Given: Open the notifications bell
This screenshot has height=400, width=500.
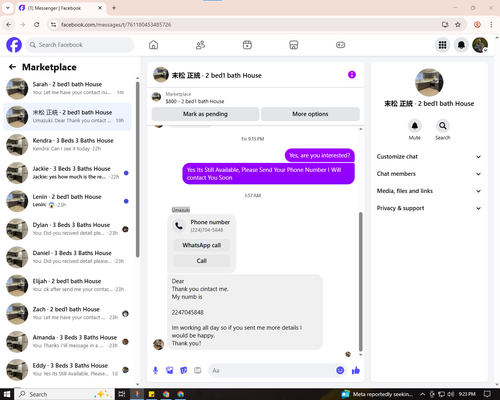Looking at the screenshot, I should 461,45.
